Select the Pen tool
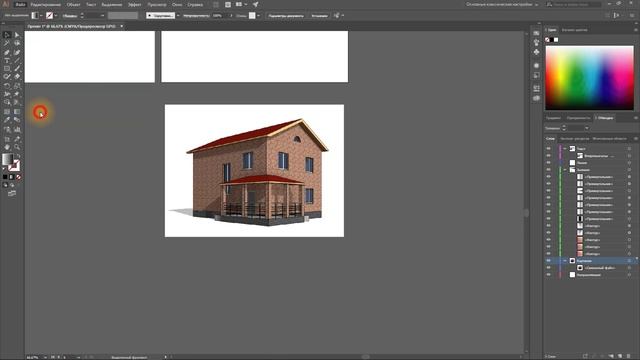This screenshot has width=640, height=360. click(x=7, y=52)
